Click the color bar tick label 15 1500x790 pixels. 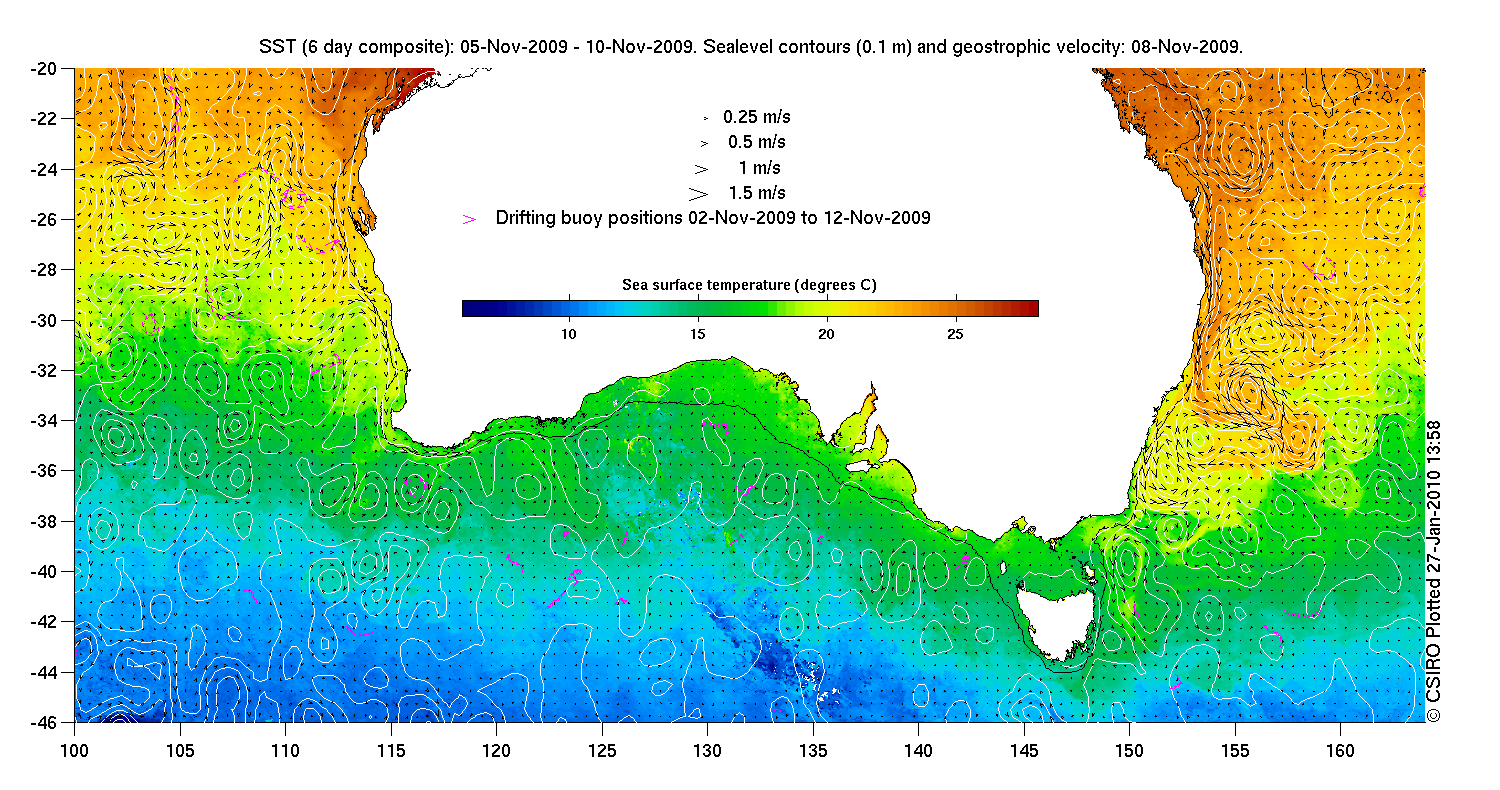pyautogui.click(x=698, y=333)
